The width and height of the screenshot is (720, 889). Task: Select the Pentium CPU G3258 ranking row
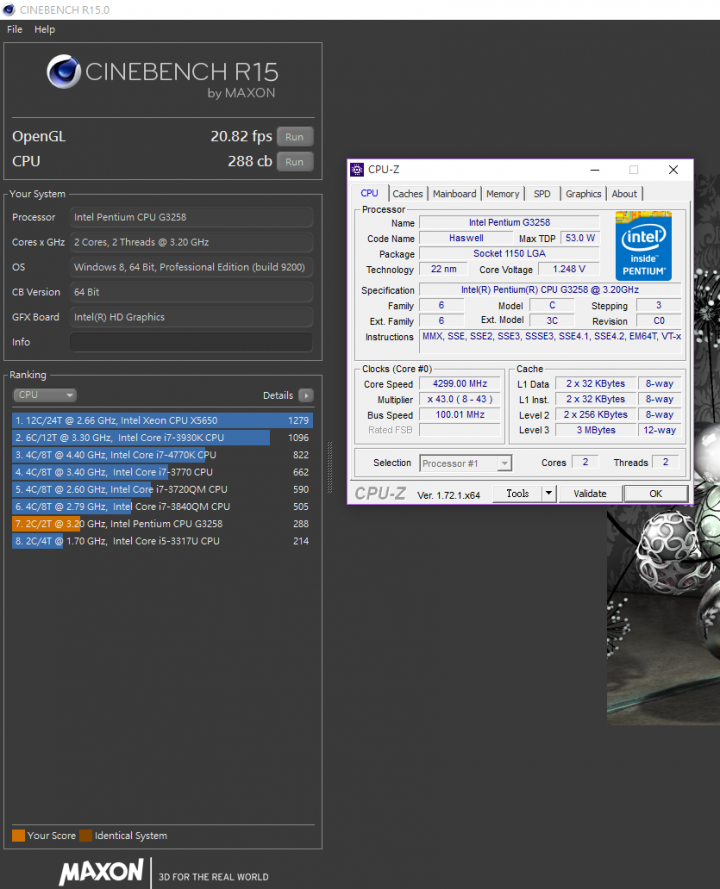[162, 524]
